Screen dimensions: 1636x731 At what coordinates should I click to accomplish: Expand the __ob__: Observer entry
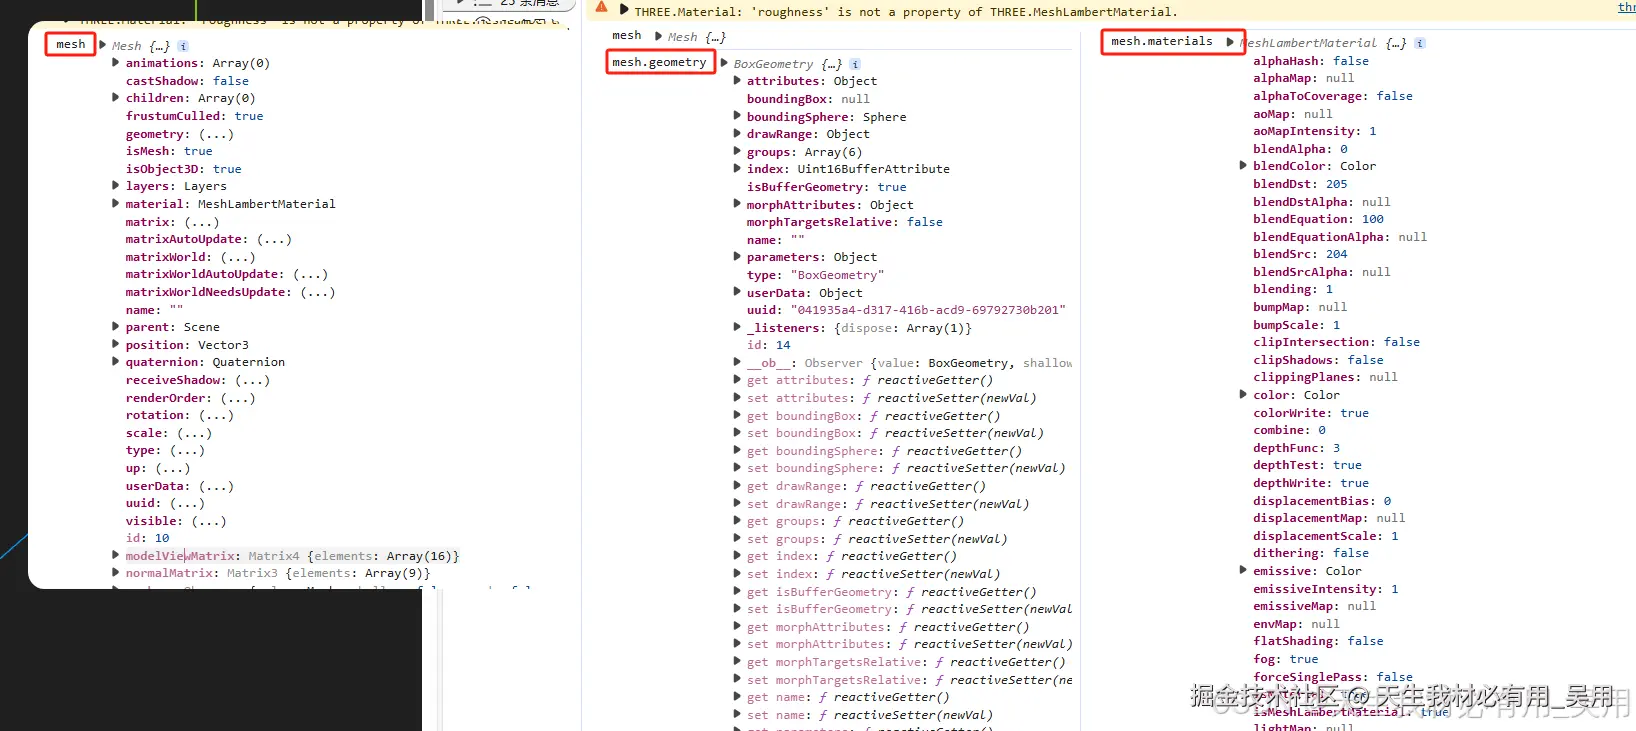pos(737,363)
